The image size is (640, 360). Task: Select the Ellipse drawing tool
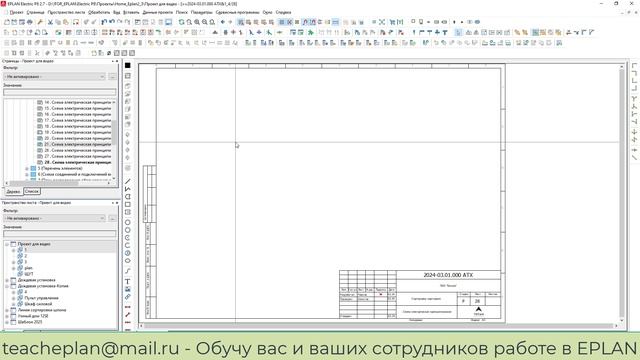pos(128,261)
